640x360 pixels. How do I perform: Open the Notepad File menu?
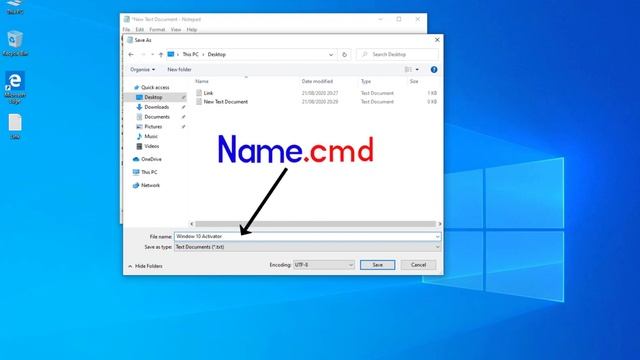pos(126,29)
